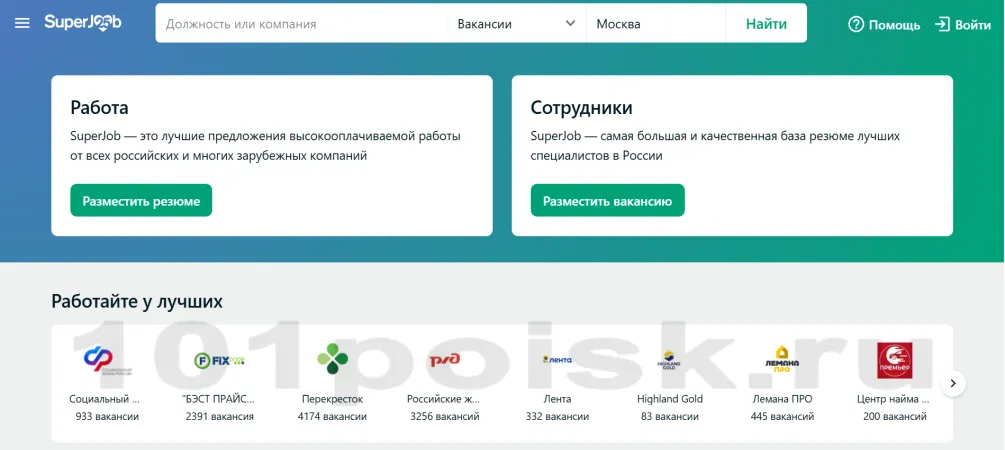Open "БЭСТ ПРАЙС" employer name
1005x450 pixels.
[x=219, y=399]
